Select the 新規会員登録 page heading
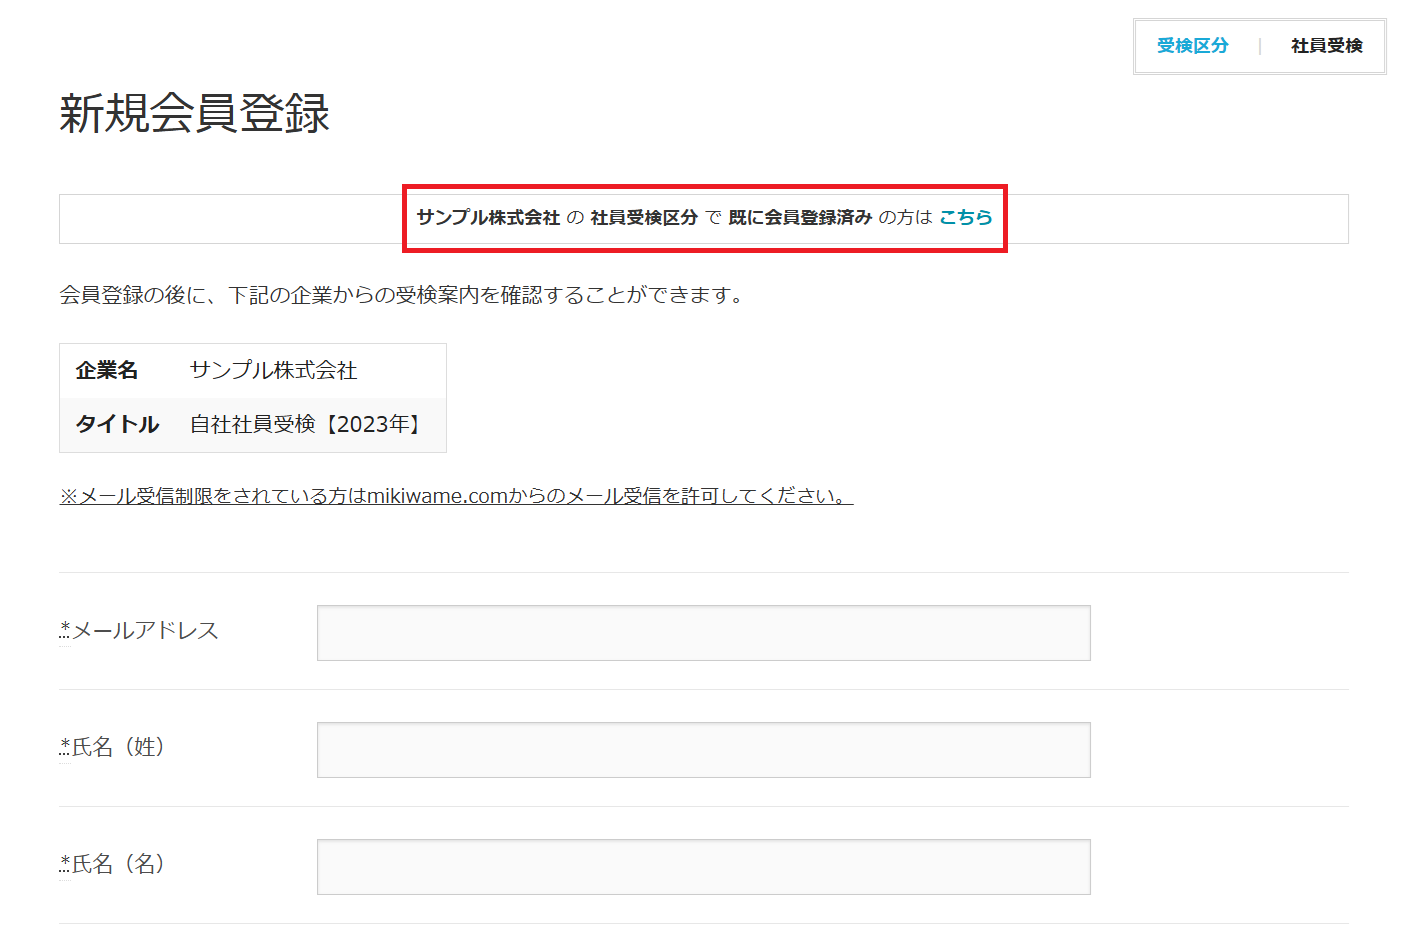The width and height of the screenshot is (1412, 930). pyautogui.click(x=196, y=114)
